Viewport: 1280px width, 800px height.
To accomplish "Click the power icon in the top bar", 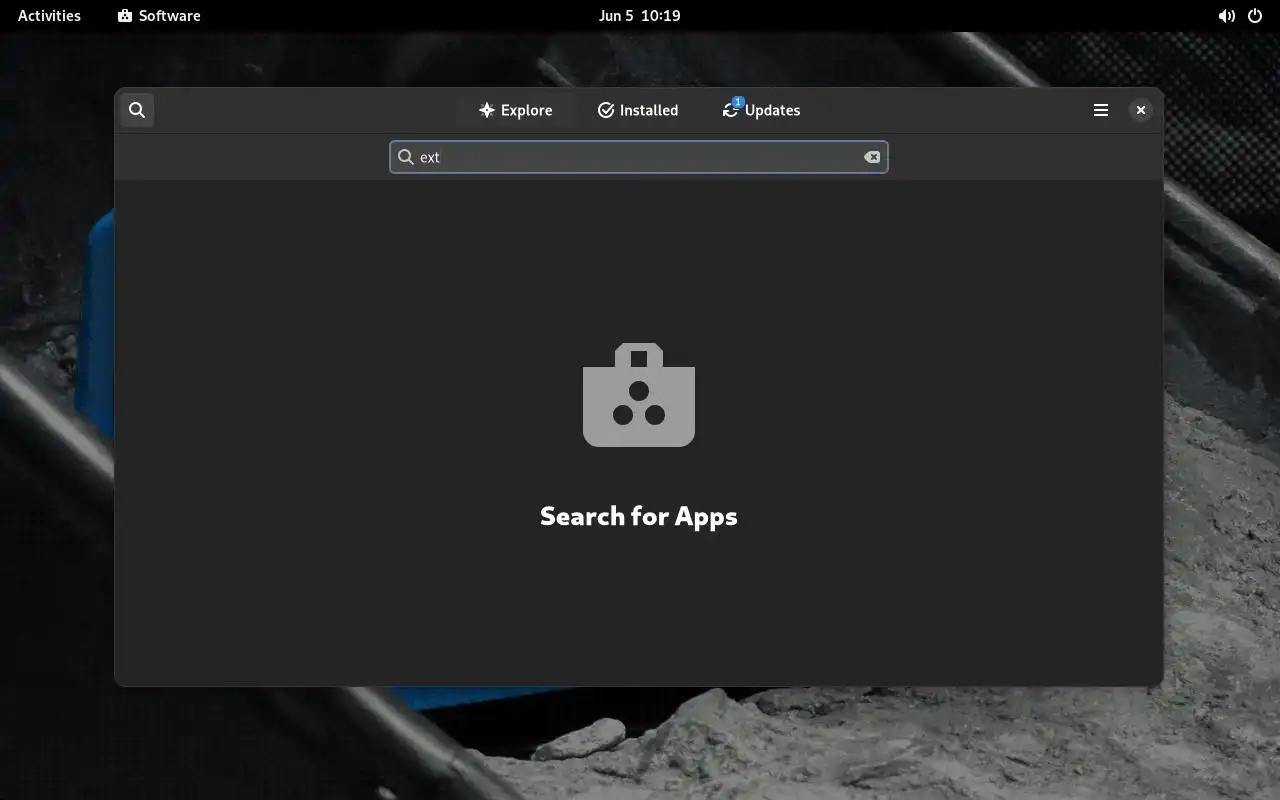I will [1255, 15].
